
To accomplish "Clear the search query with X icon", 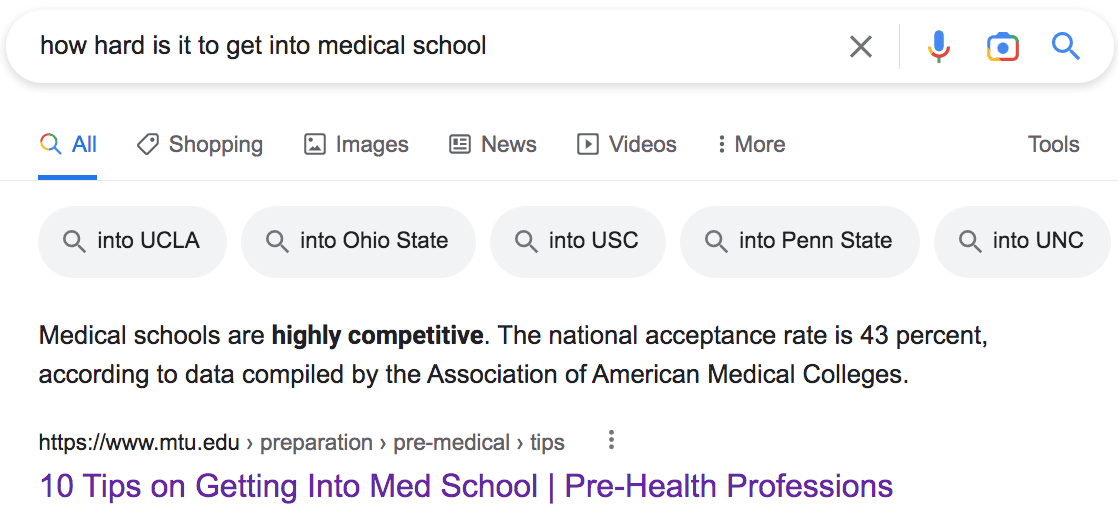I will click(860, 46).
